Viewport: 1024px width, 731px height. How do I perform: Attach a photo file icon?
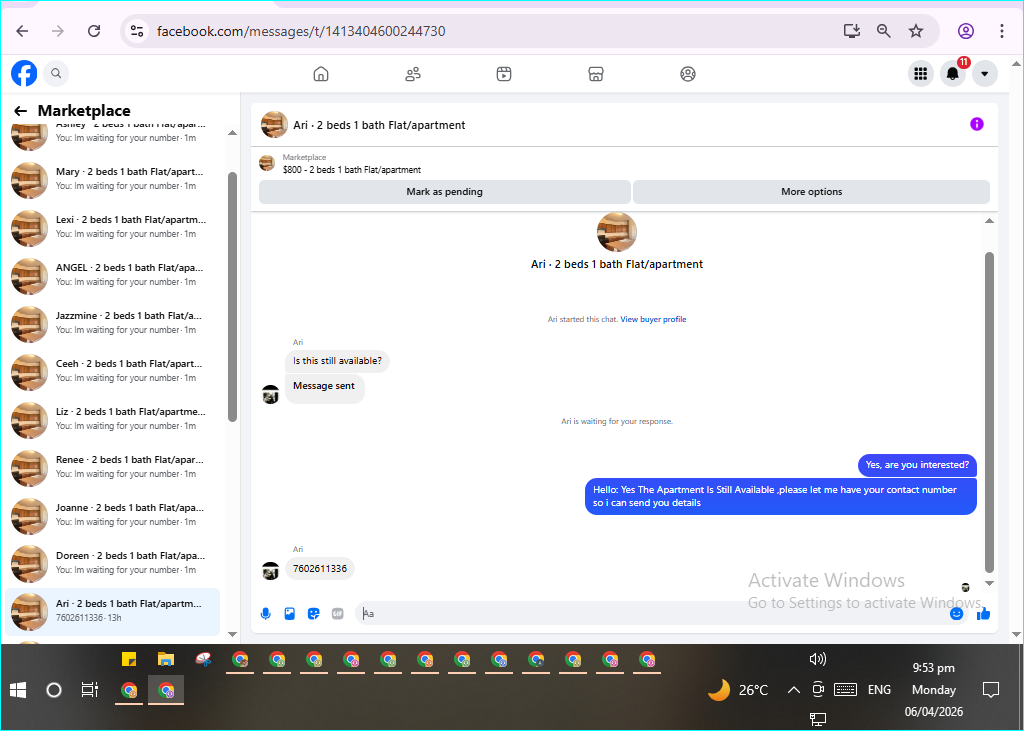coord(290,613)
